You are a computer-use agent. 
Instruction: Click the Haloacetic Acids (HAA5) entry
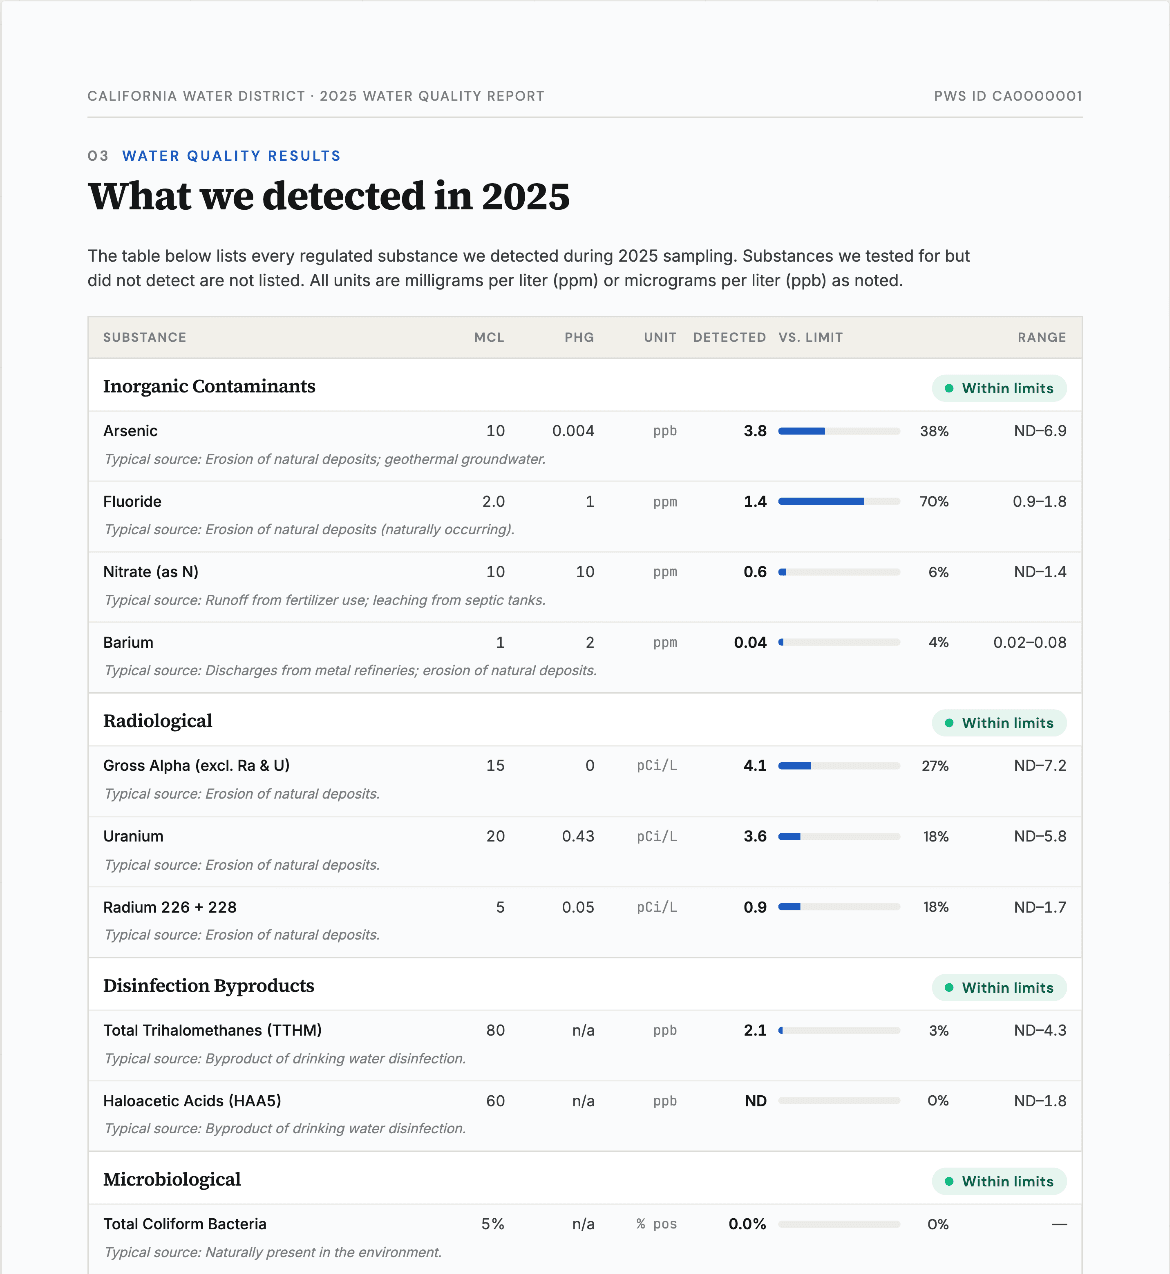[x=192, y=1100]
